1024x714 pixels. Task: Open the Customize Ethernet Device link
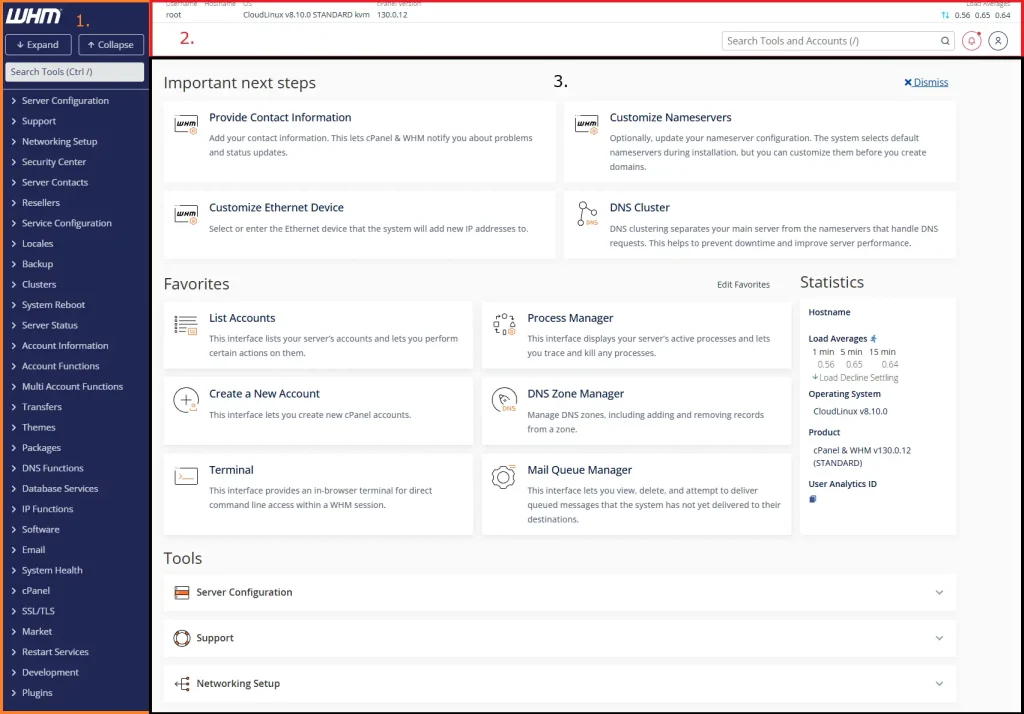click(276, 208)
